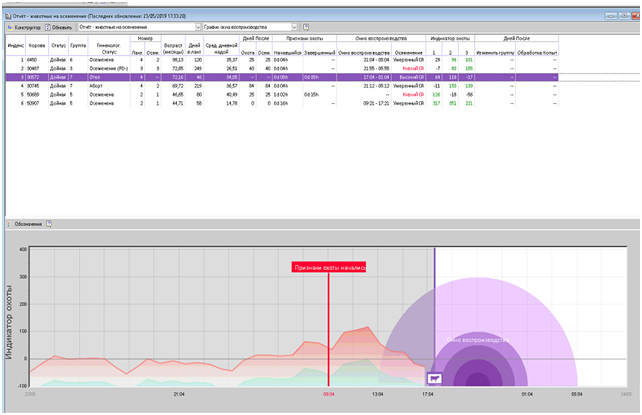Click the 21:04 time label on the chart axis
642x415 pixels.
[179, 394]
